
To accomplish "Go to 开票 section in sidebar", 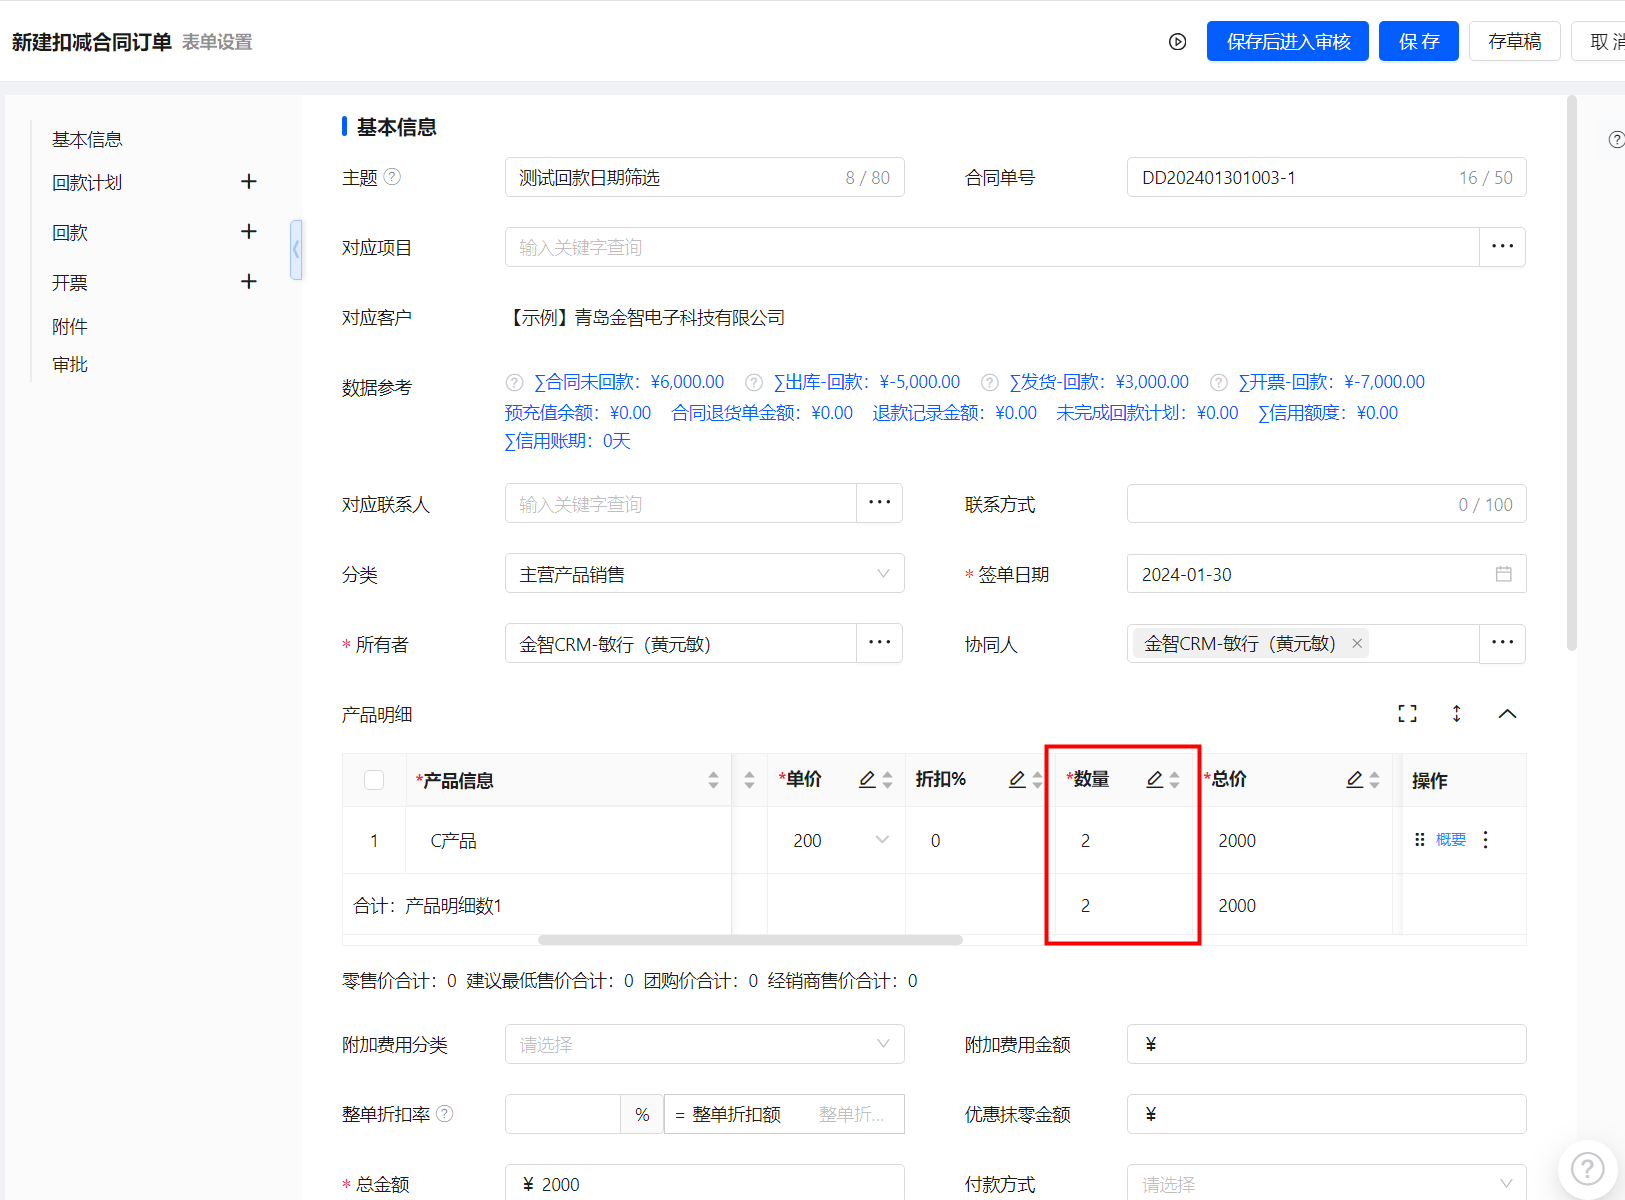I will pyautogui.click(x=70, y=282).
